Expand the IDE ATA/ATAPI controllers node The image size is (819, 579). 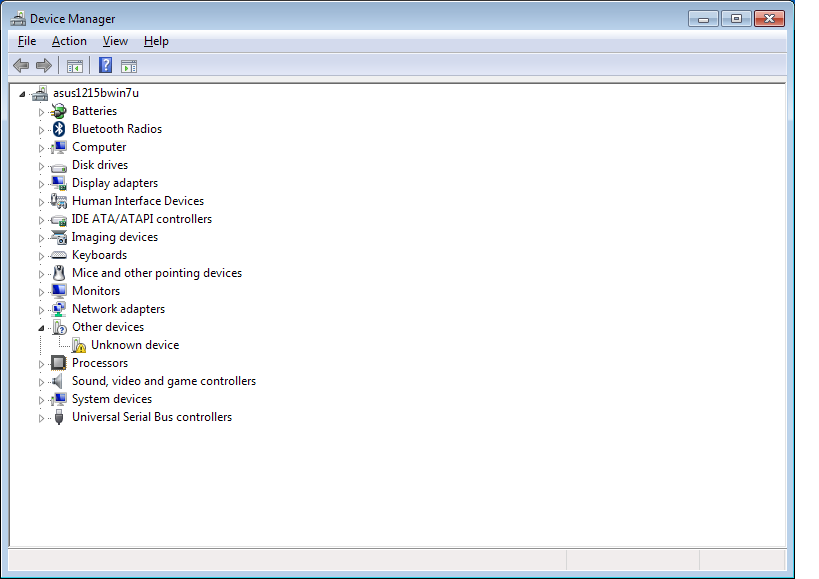(41, 220)
